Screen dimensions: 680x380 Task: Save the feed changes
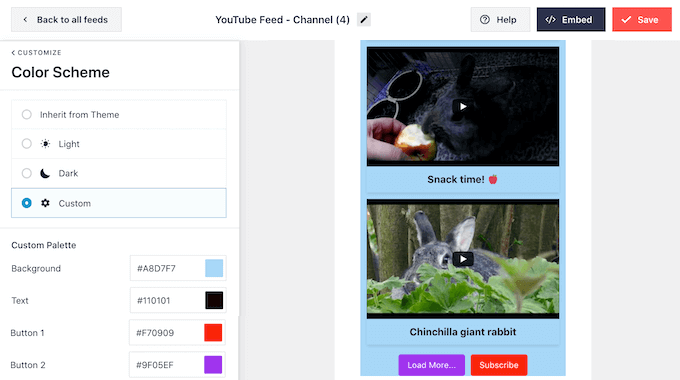pyautogui.click(x=642, y=20)
